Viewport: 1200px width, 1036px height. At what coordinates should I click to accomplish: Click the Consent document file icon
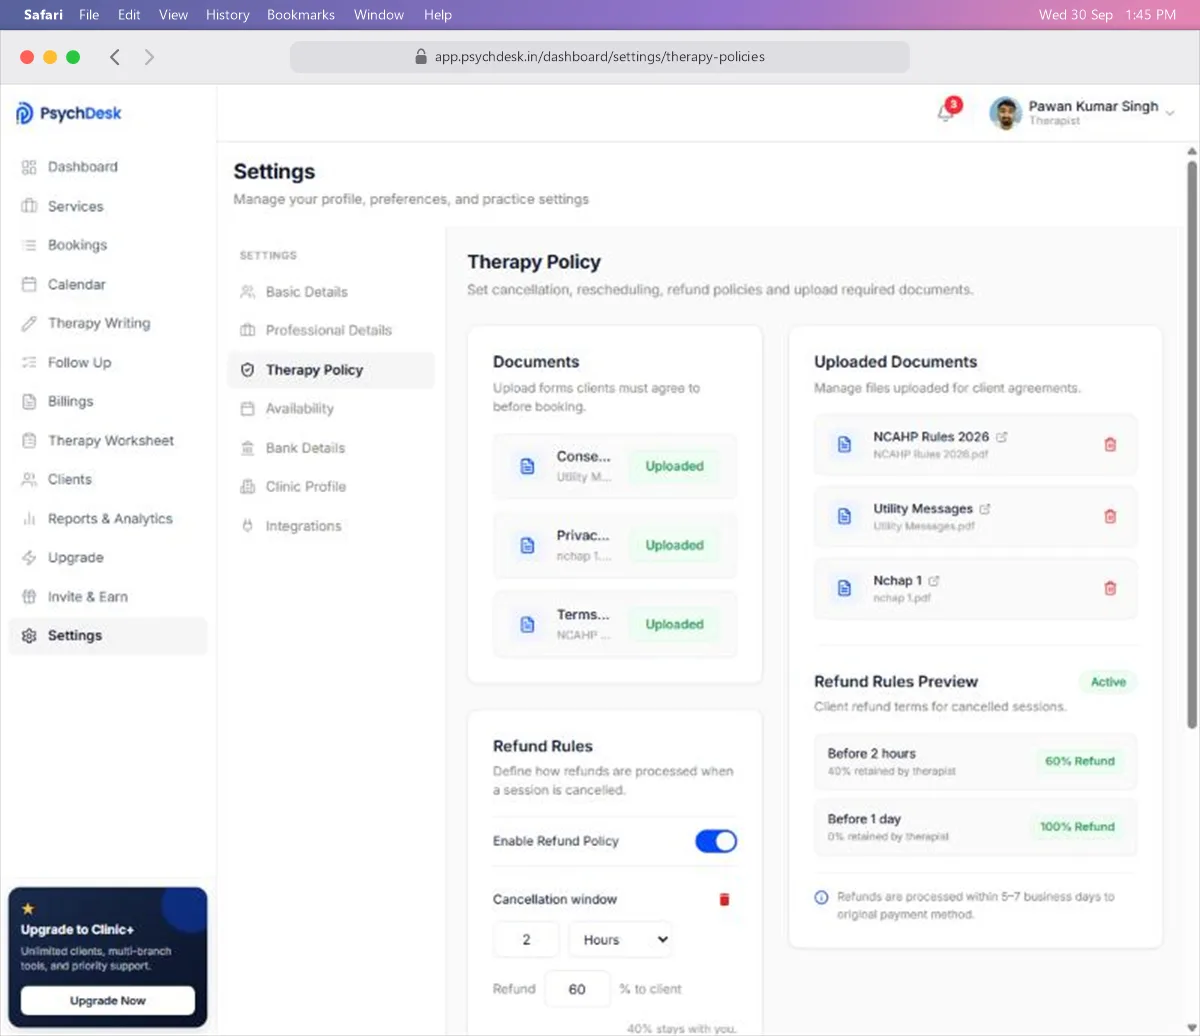tap(527, 466)
